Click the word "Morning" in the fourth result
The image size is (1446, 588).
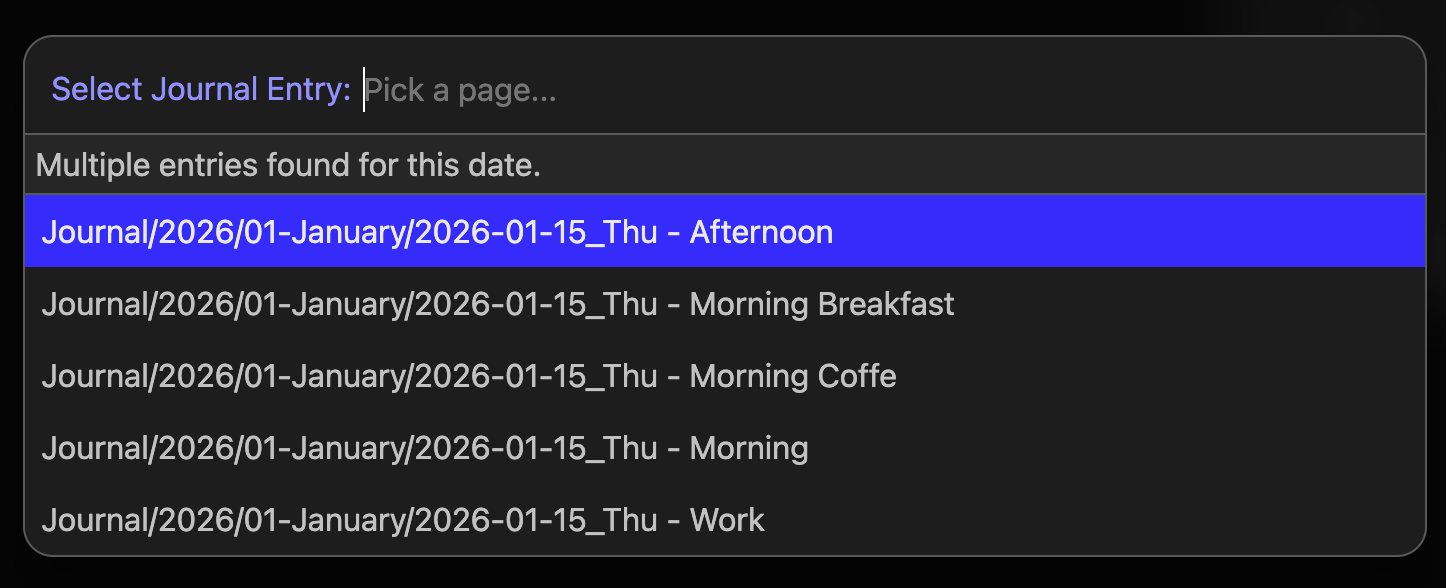(x=749, y=448)
